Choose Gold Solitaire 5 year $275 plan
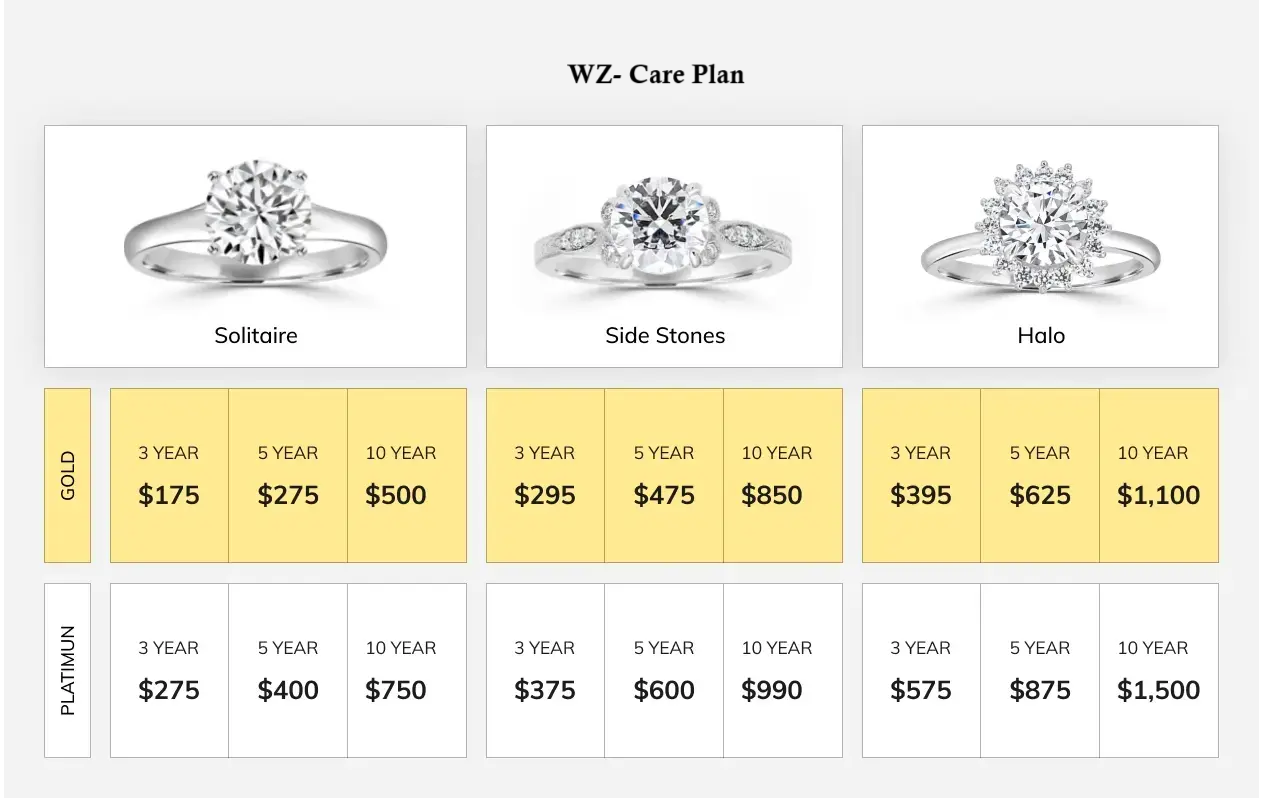The image size is (1263, 798). pyautogui.click(x=288, y=475)
